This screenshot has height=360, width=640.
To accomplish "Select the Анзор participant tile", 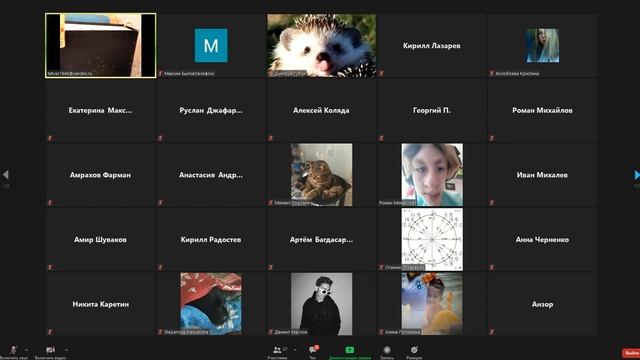I will (542, 304).
